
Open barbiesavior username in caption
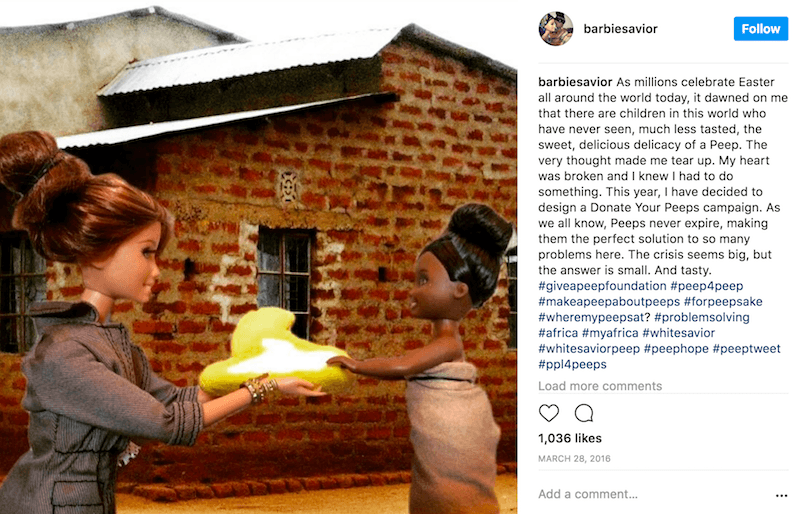575,82
